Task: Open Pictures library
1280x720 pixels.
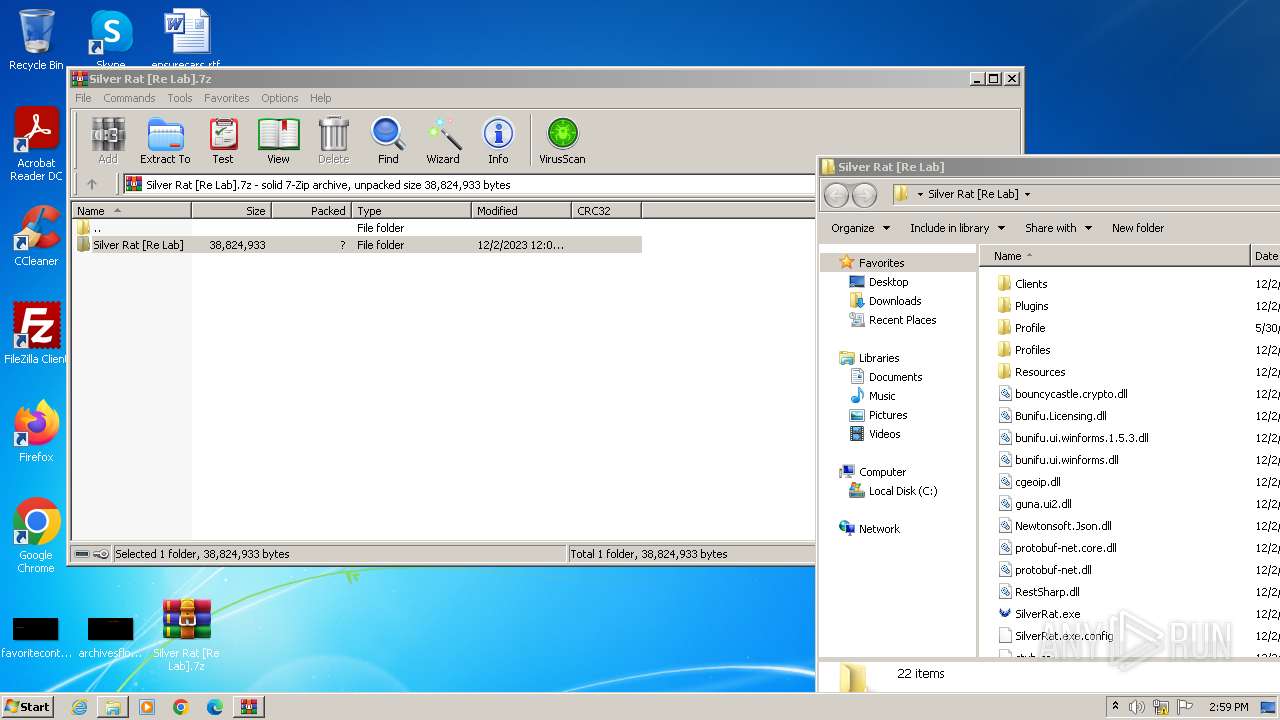Action: pyautogui.click(x=888, y=415)
